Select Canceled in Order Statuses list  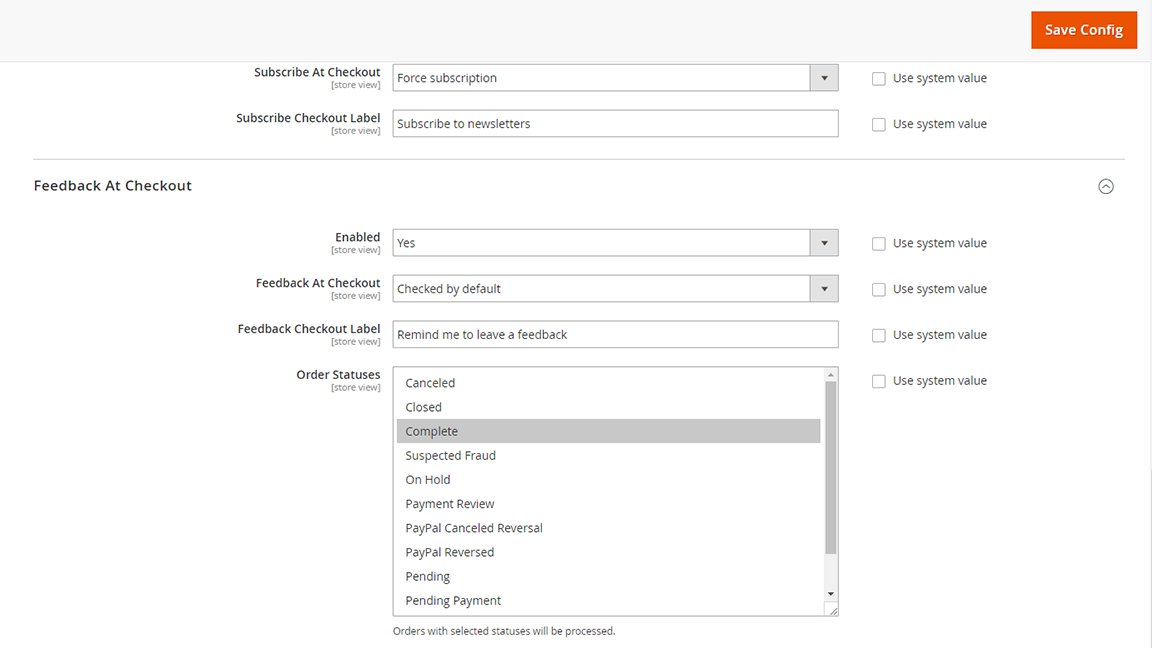(608, 383)
